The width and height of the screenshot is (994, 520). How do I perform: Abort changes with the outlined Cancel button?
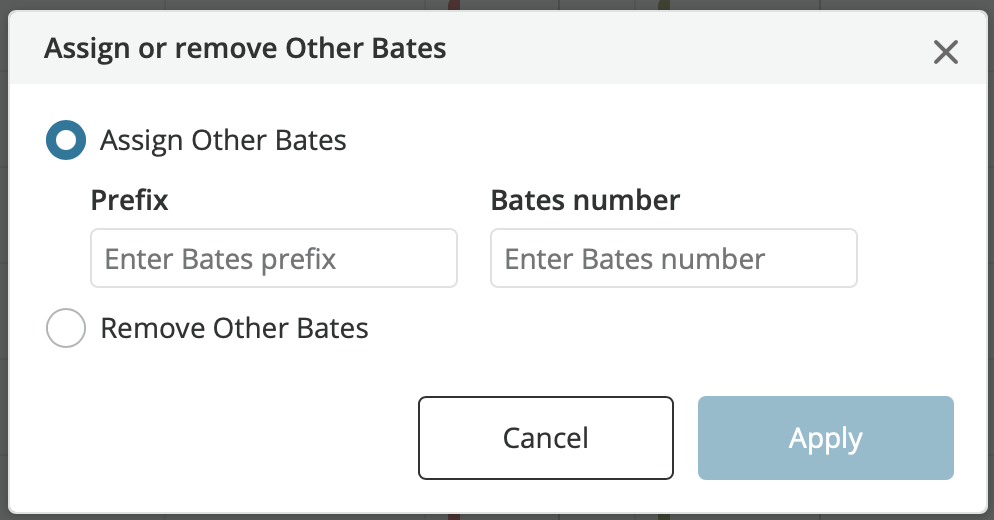point(546,438)
